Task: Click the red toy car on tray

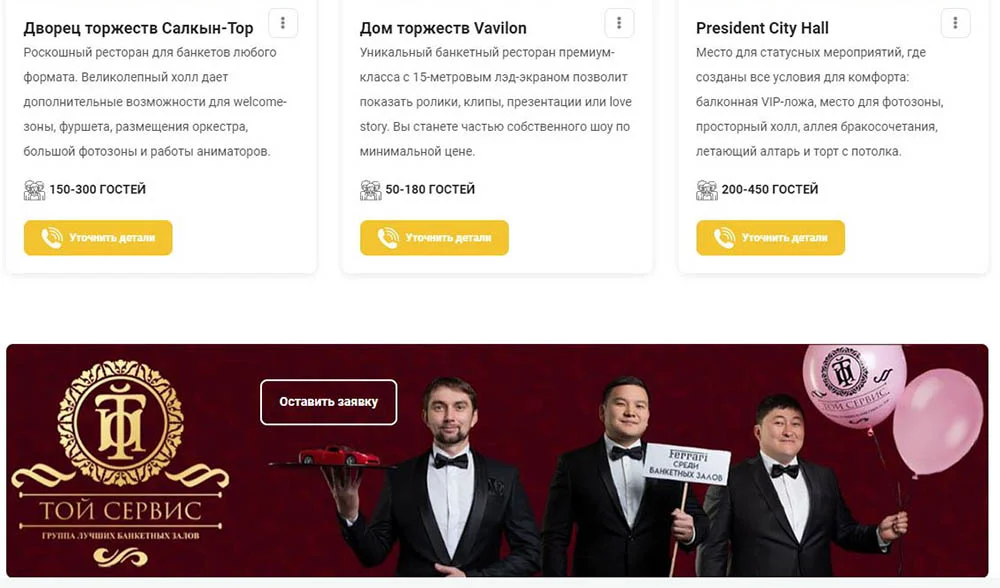Action: pos(338,455)
